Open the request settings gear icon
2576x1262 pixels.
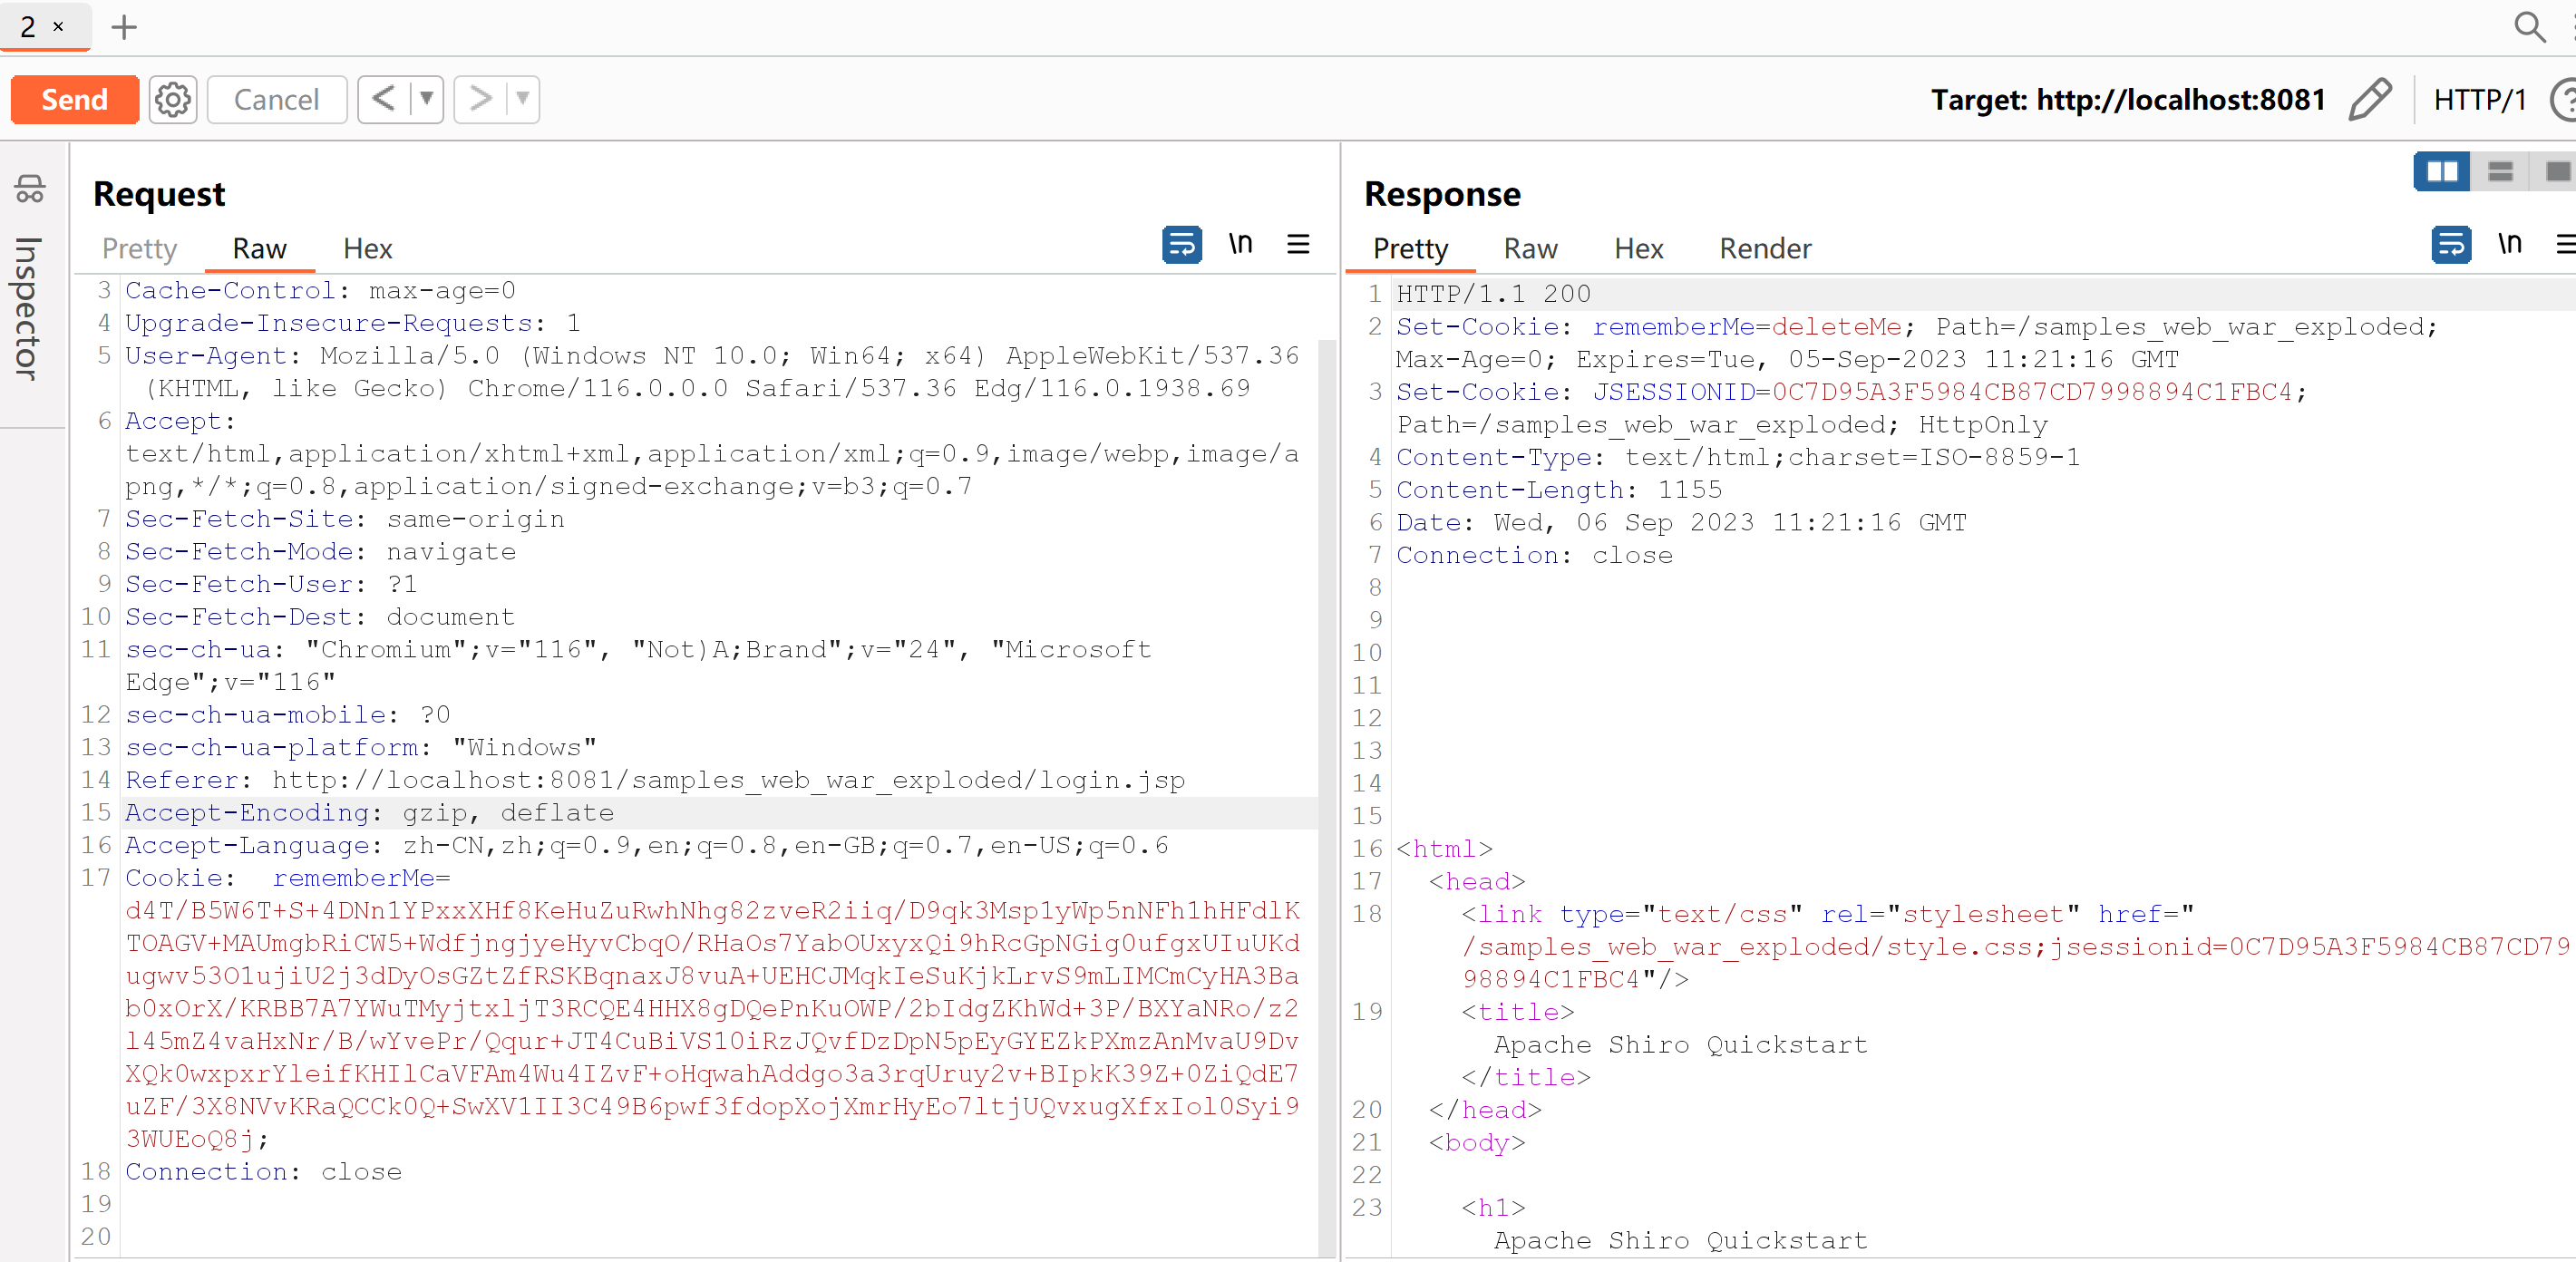pyautogui.click(x=173, y=99)
